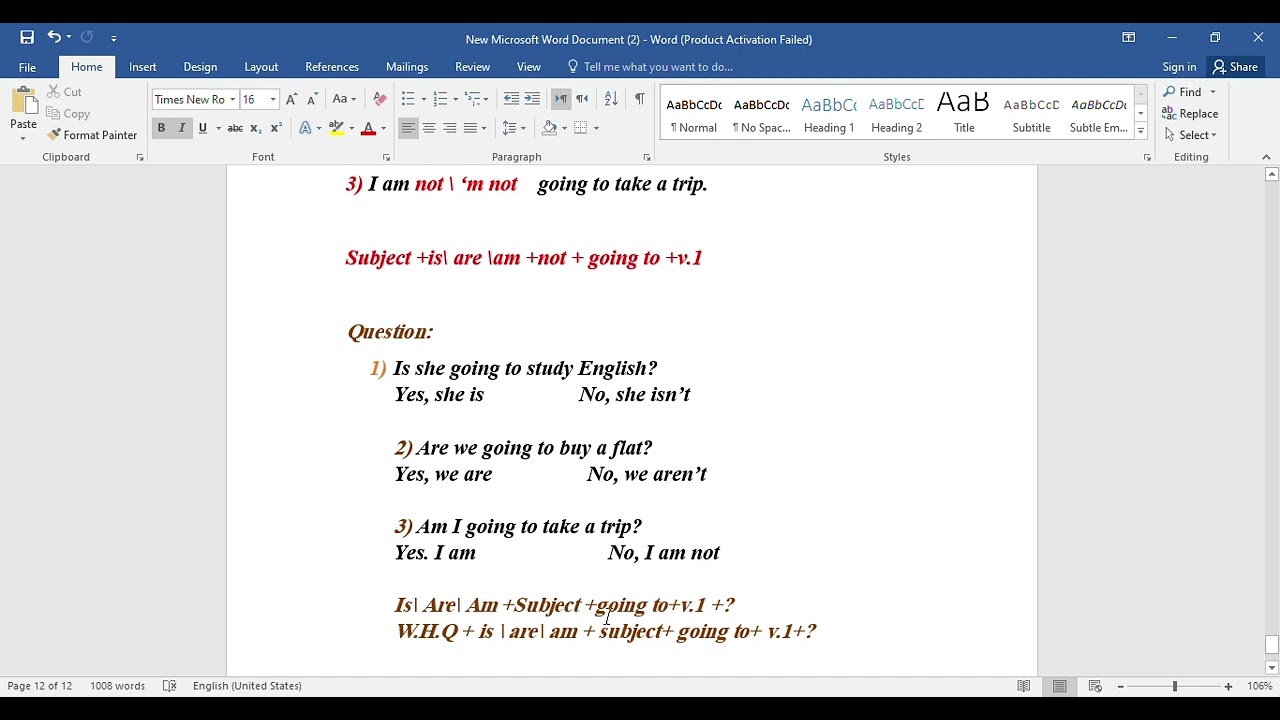Set left-to-right text direction
1280x720 pixels.
(561, 99)
